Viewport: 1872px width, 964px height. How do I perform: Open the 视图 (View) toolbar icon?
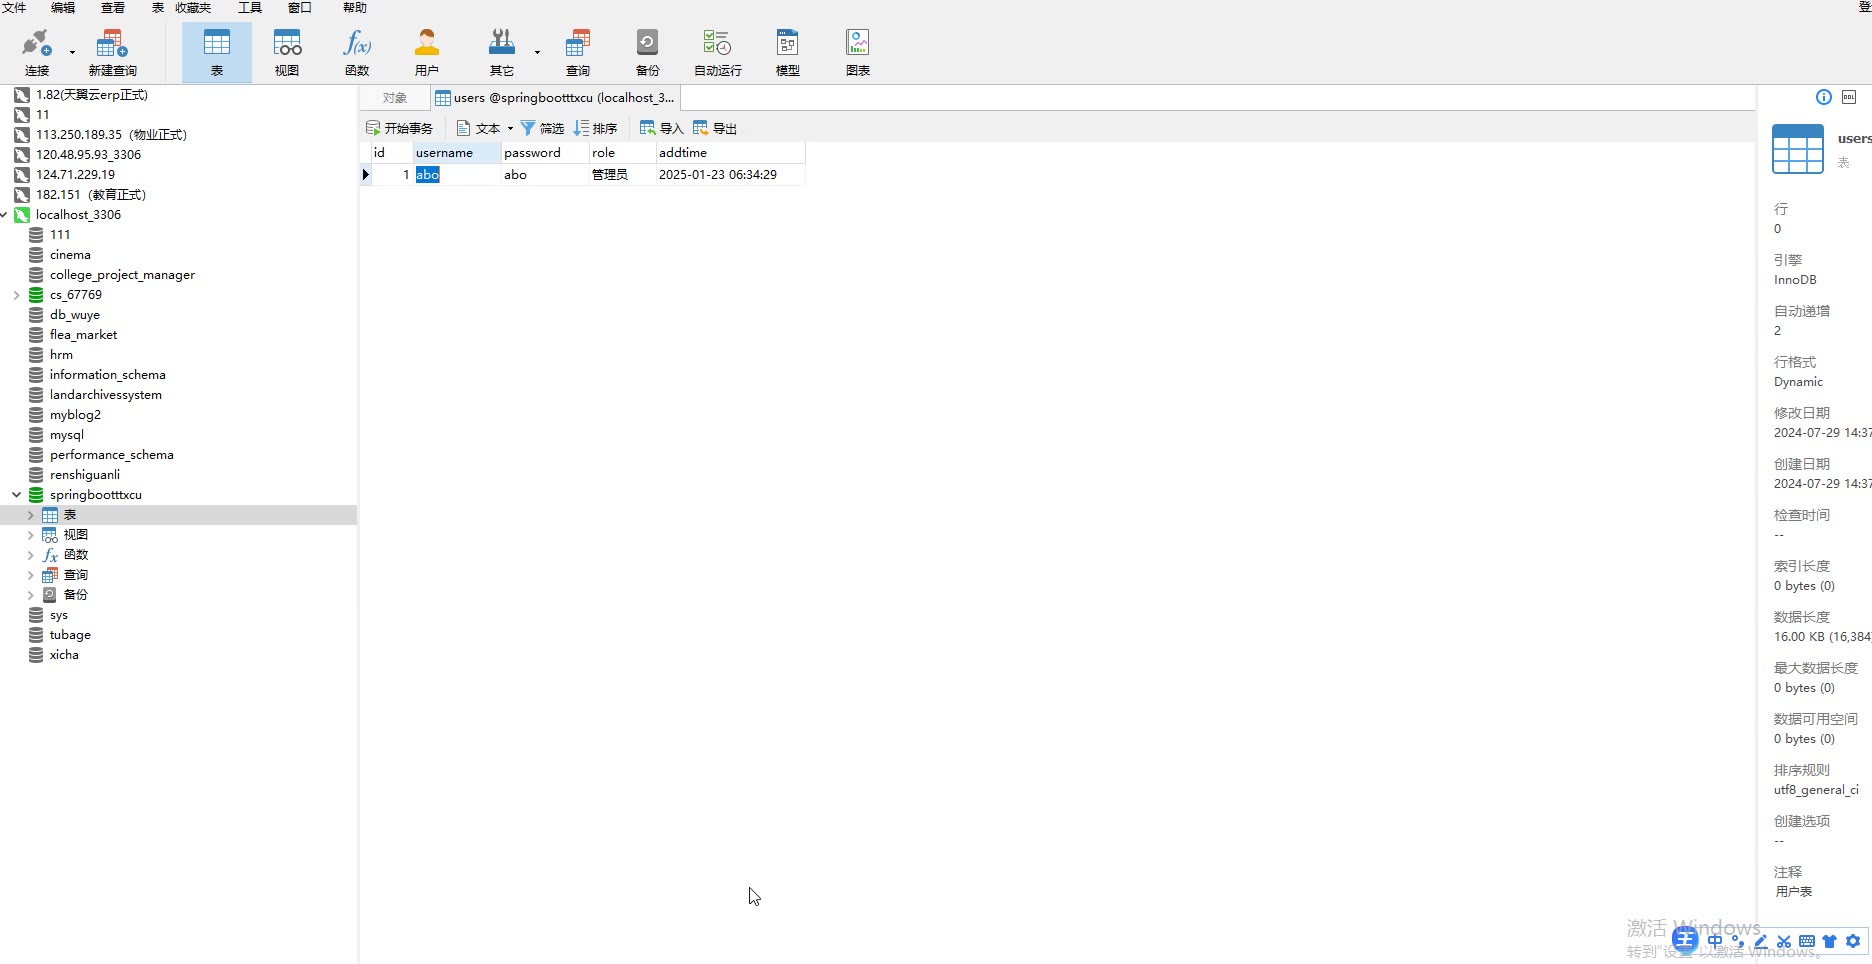click(287, 52)
